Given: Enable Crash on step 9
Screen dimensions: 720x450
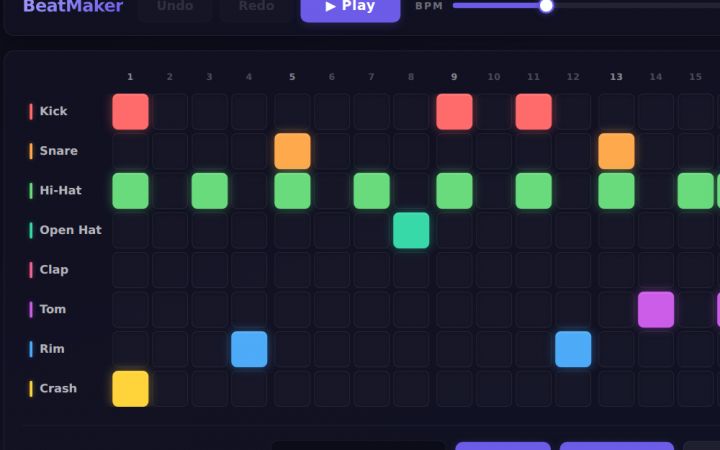Looking at the screenshot, I should click(454, 388).
